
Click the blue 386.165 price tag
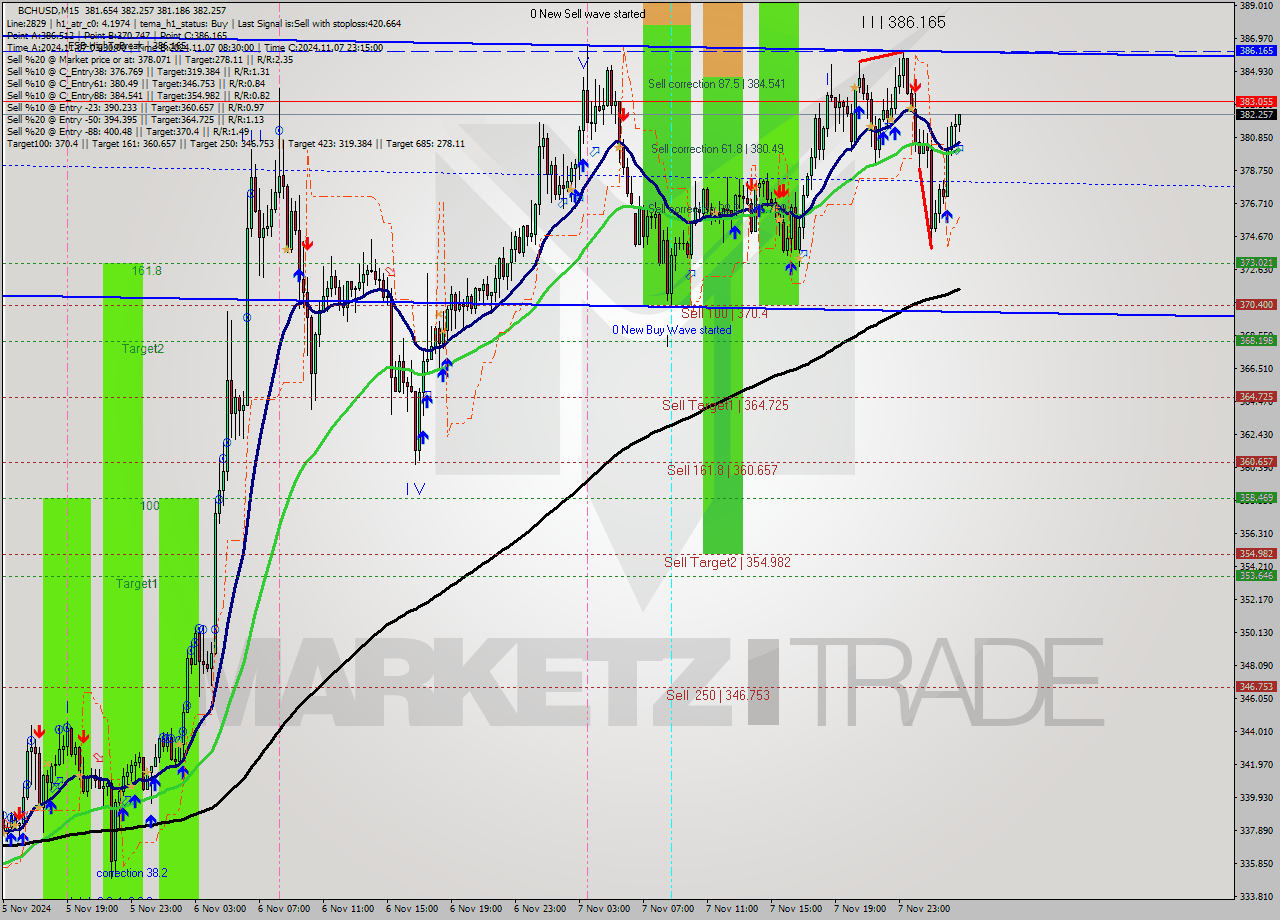tap(1256, 50)
